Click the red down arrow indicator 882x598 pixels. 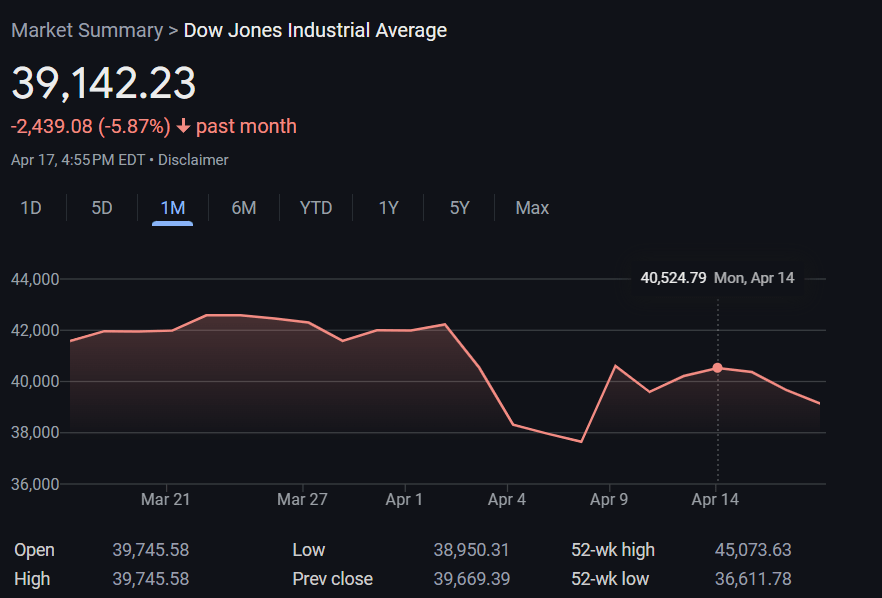(x=183, y=127)
